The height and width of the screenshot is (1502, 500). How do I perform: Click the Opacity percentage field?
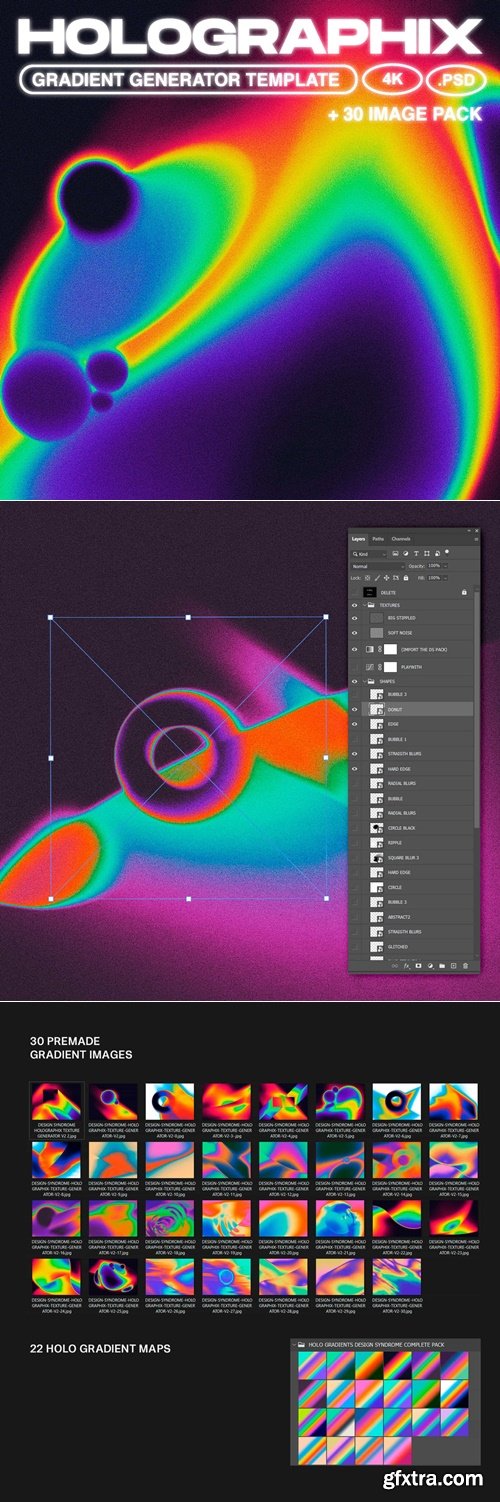[435, 566]
